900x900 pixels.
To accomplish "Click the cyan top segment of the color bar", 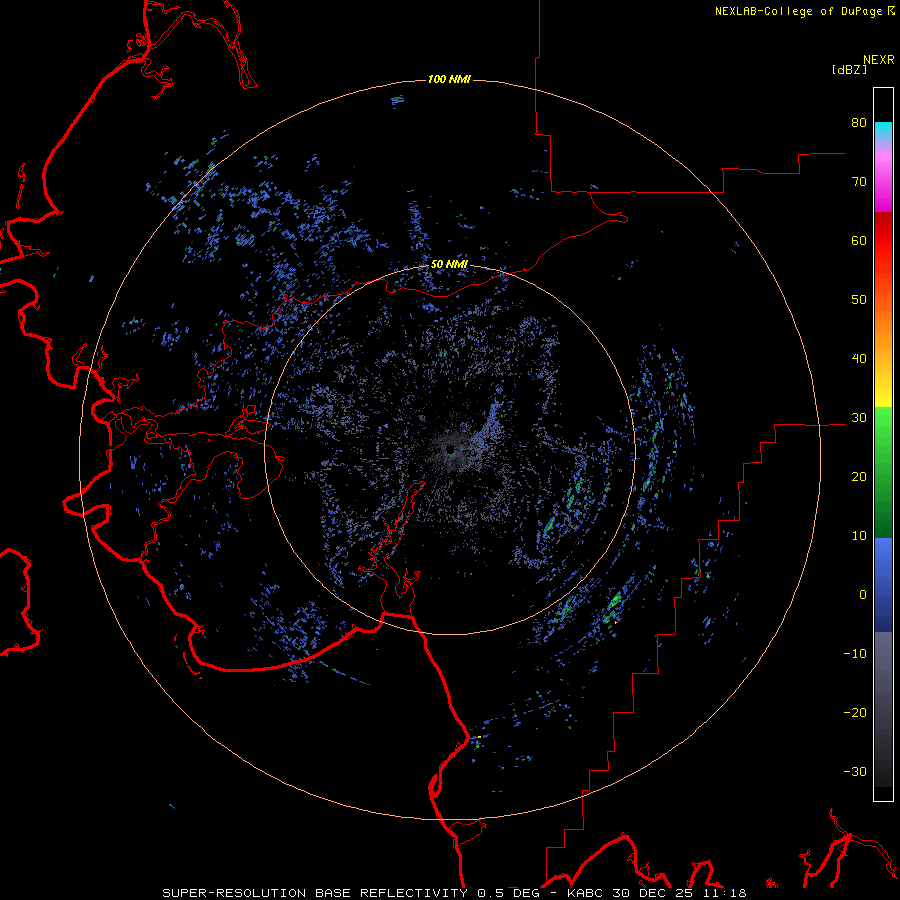I will coord(883,131).
